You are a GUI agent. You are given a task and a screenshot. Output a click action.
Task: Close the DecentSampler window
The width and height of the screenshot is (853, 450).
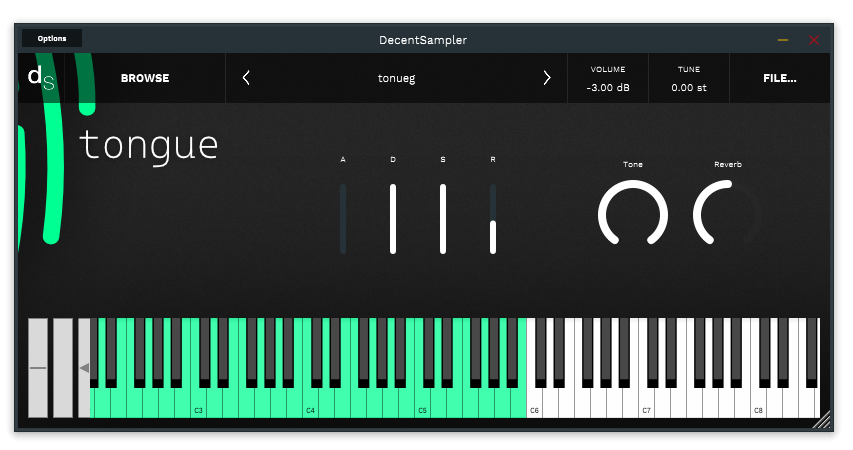[814, 40]
